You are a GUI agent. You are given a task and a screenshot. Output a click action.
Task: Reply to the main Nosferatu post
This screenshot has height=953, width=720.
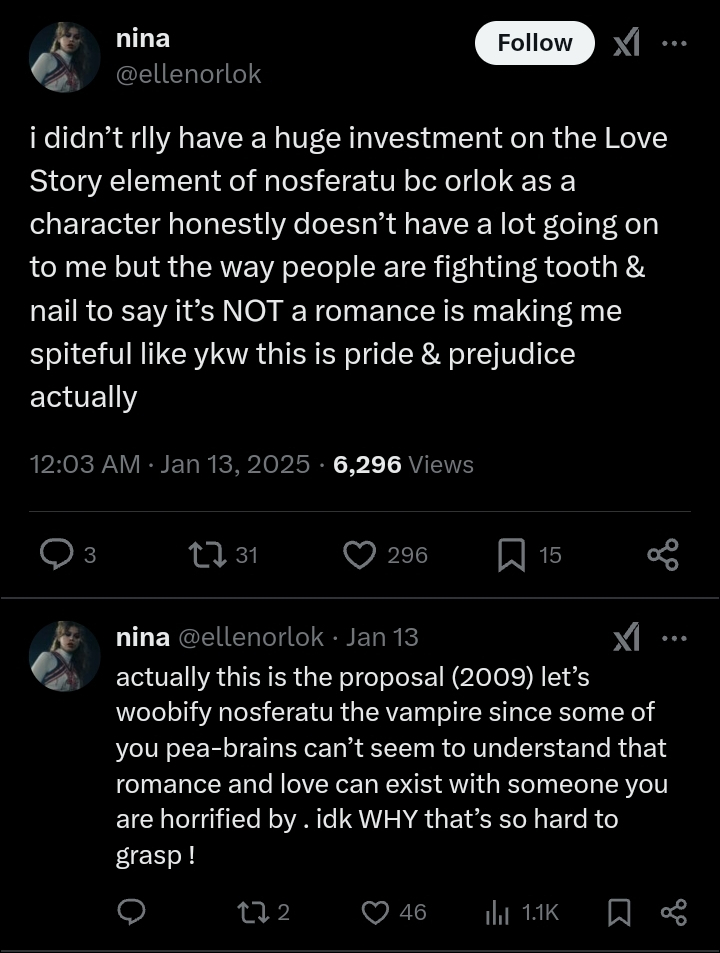pyautogui.click(x=57, y=554)
